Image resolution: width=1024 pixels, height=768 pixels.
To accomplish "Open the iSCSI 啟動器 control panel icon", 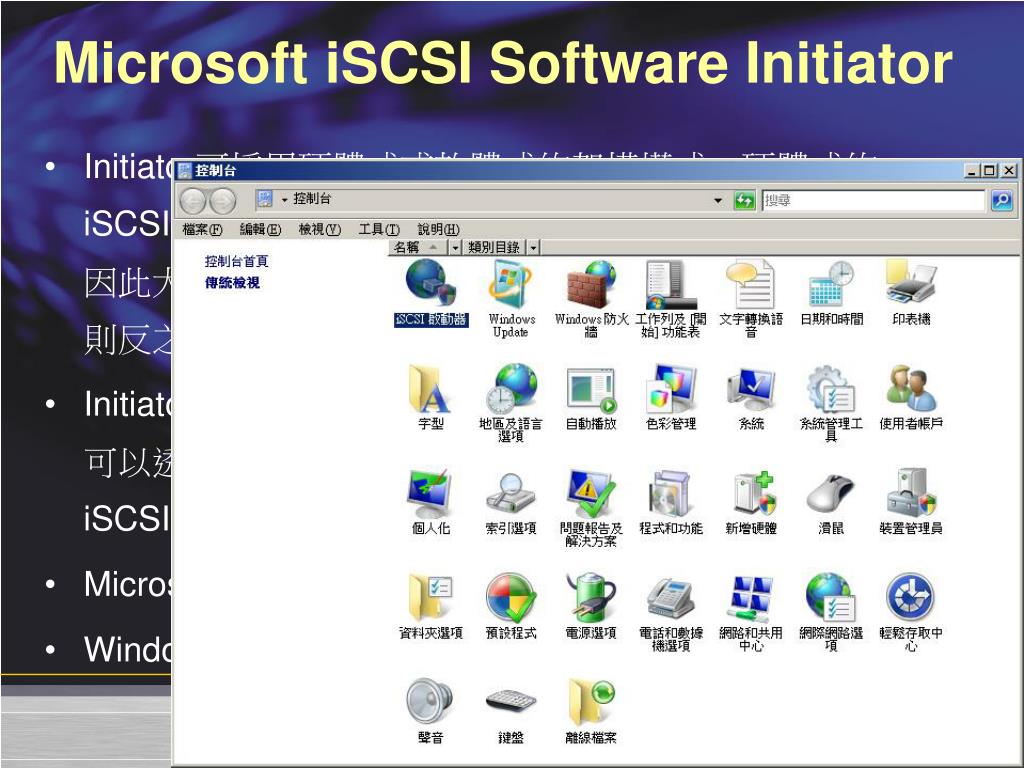I will click(430, 293).
